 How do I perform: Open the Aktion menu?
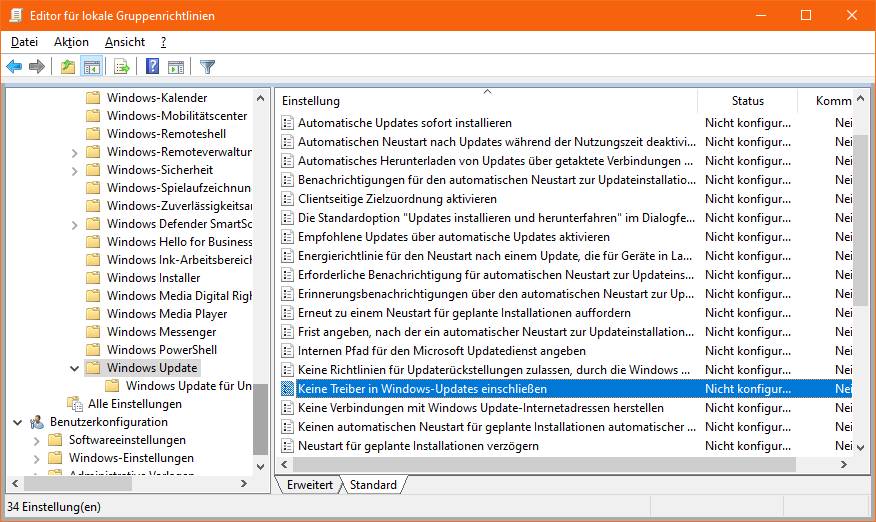point(71,42)
